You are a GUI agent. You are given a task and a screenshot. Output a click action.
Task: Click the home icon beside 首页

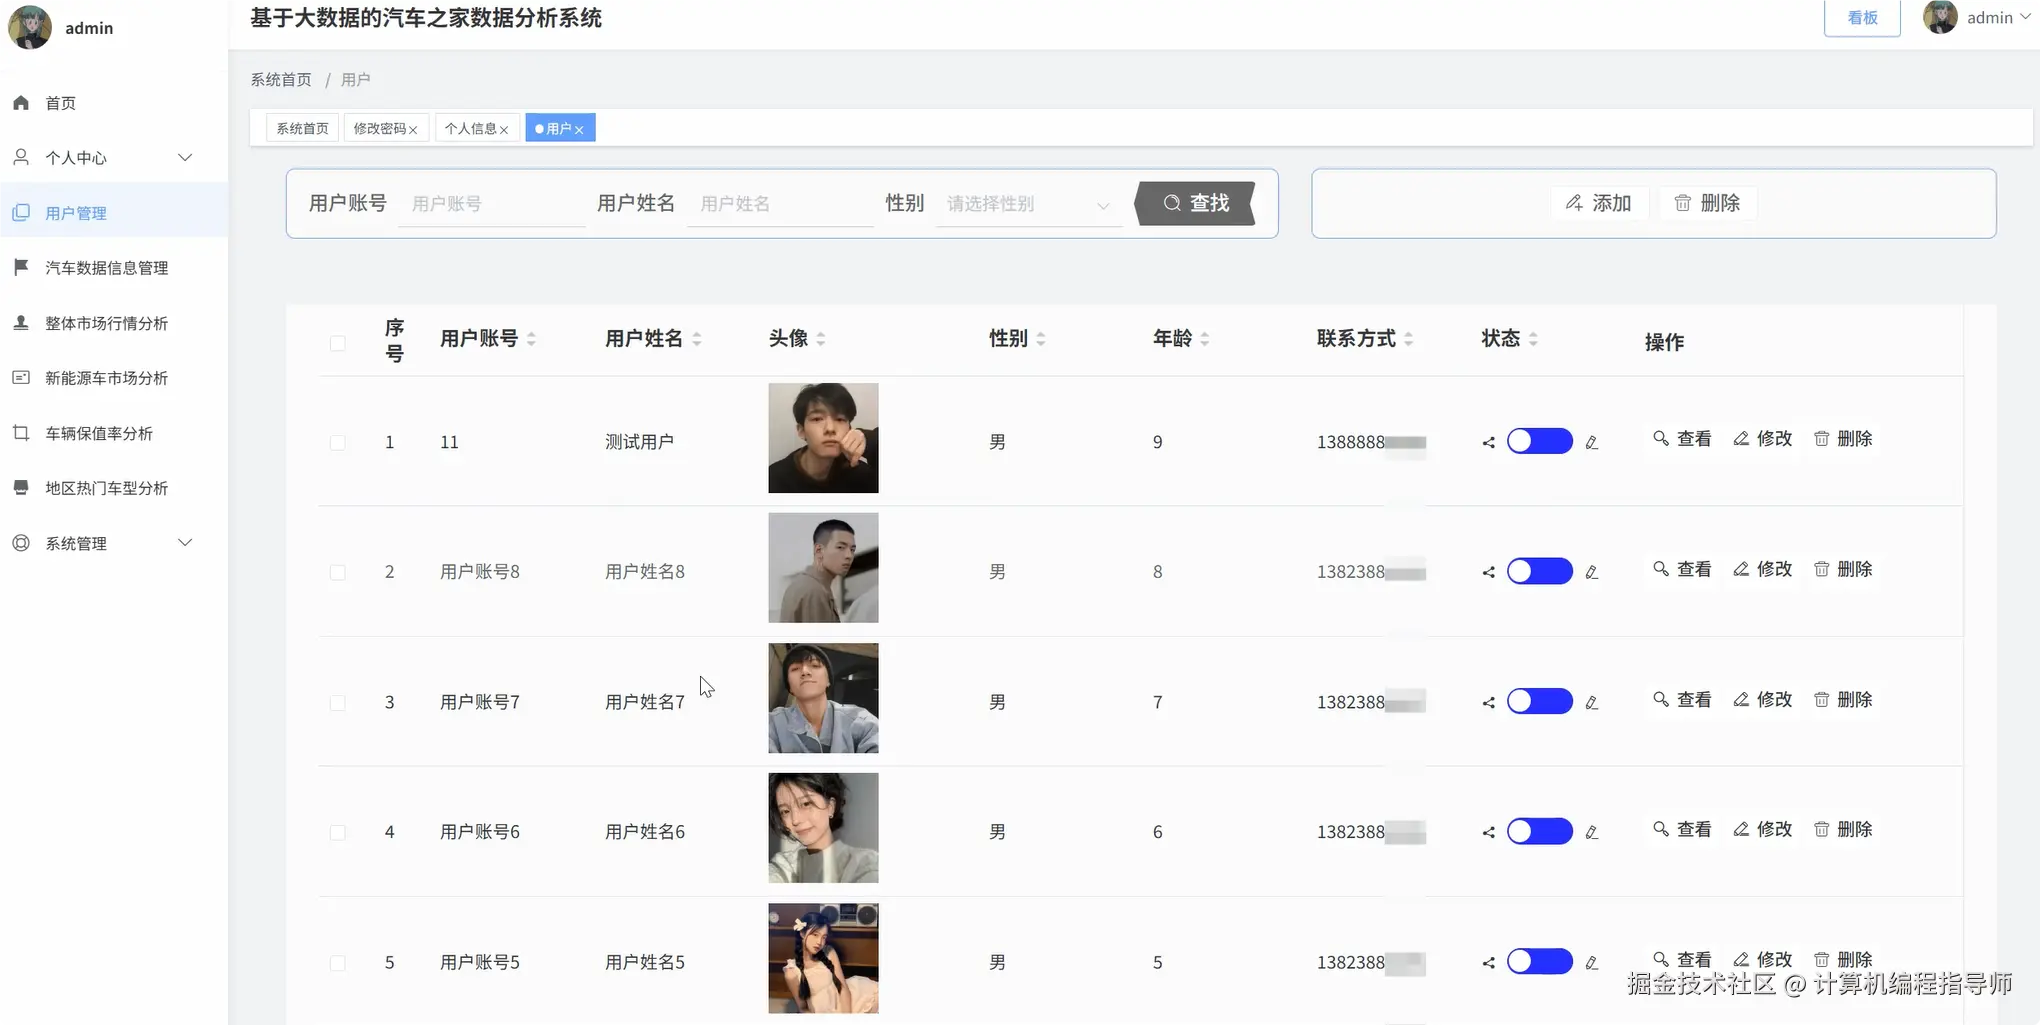click(21, 103)
